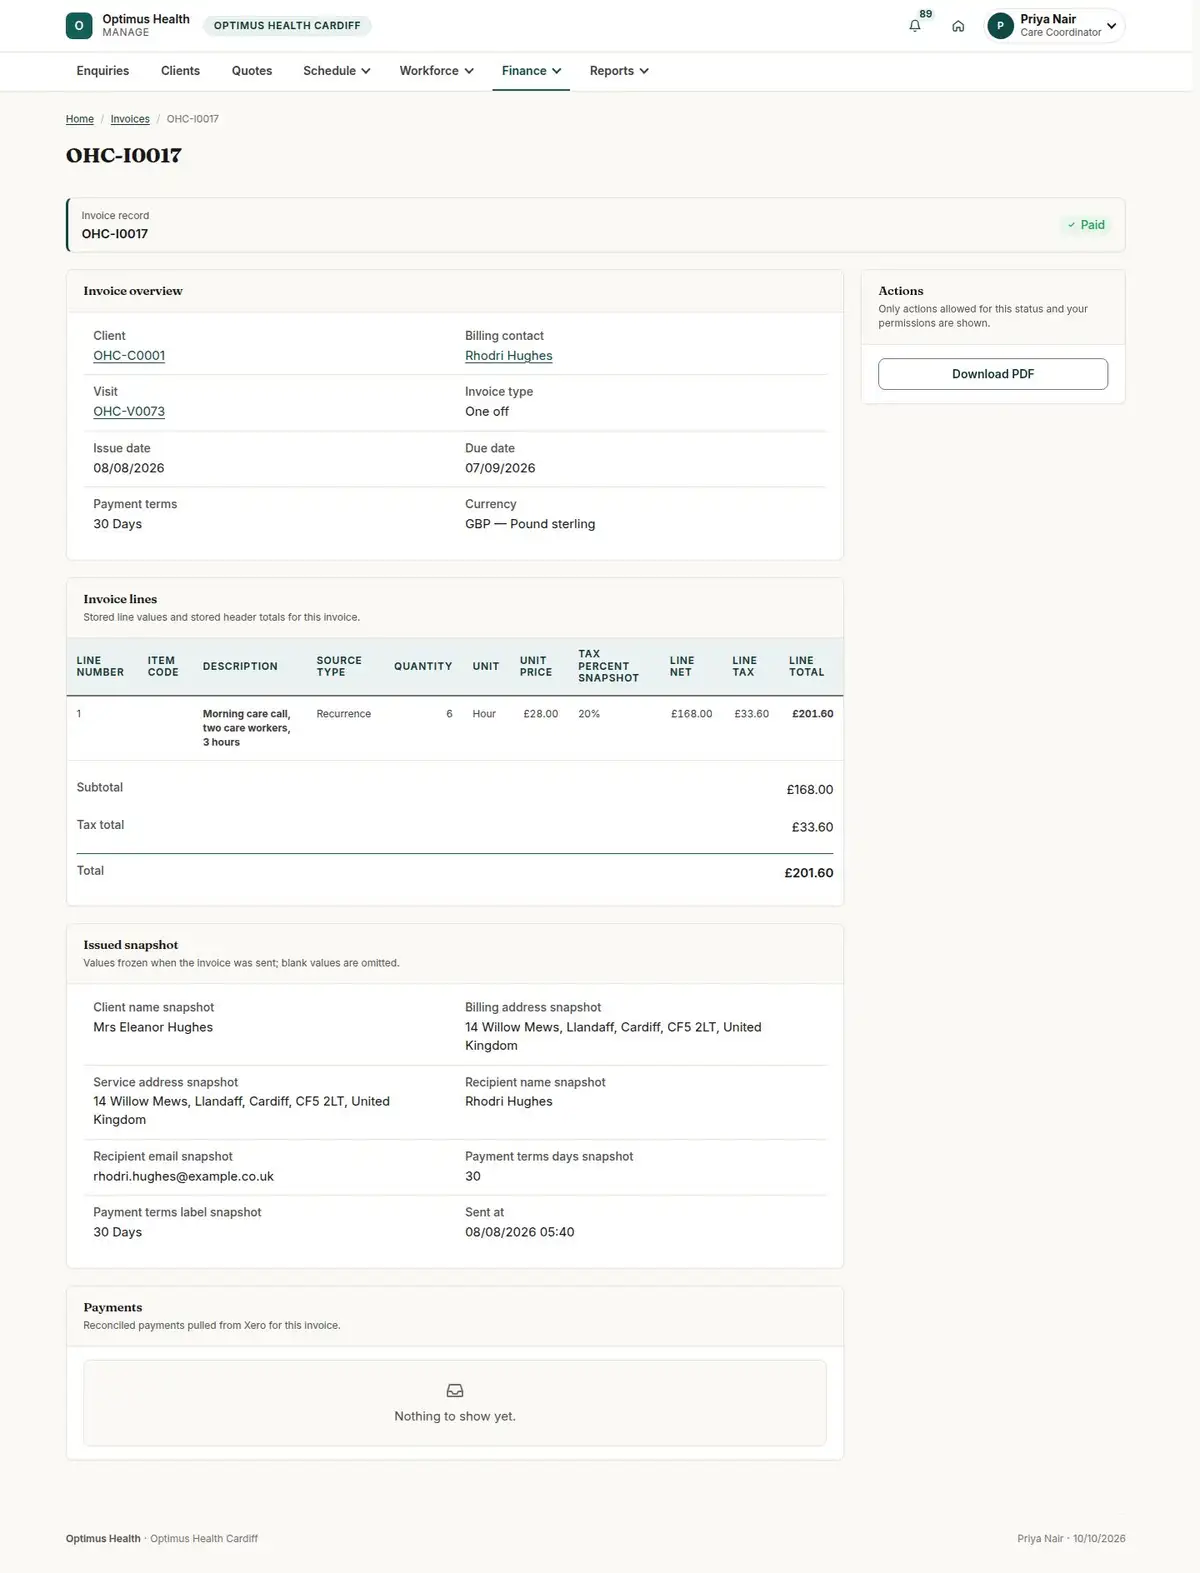Click the Paid status badge

coord(1085,225)
